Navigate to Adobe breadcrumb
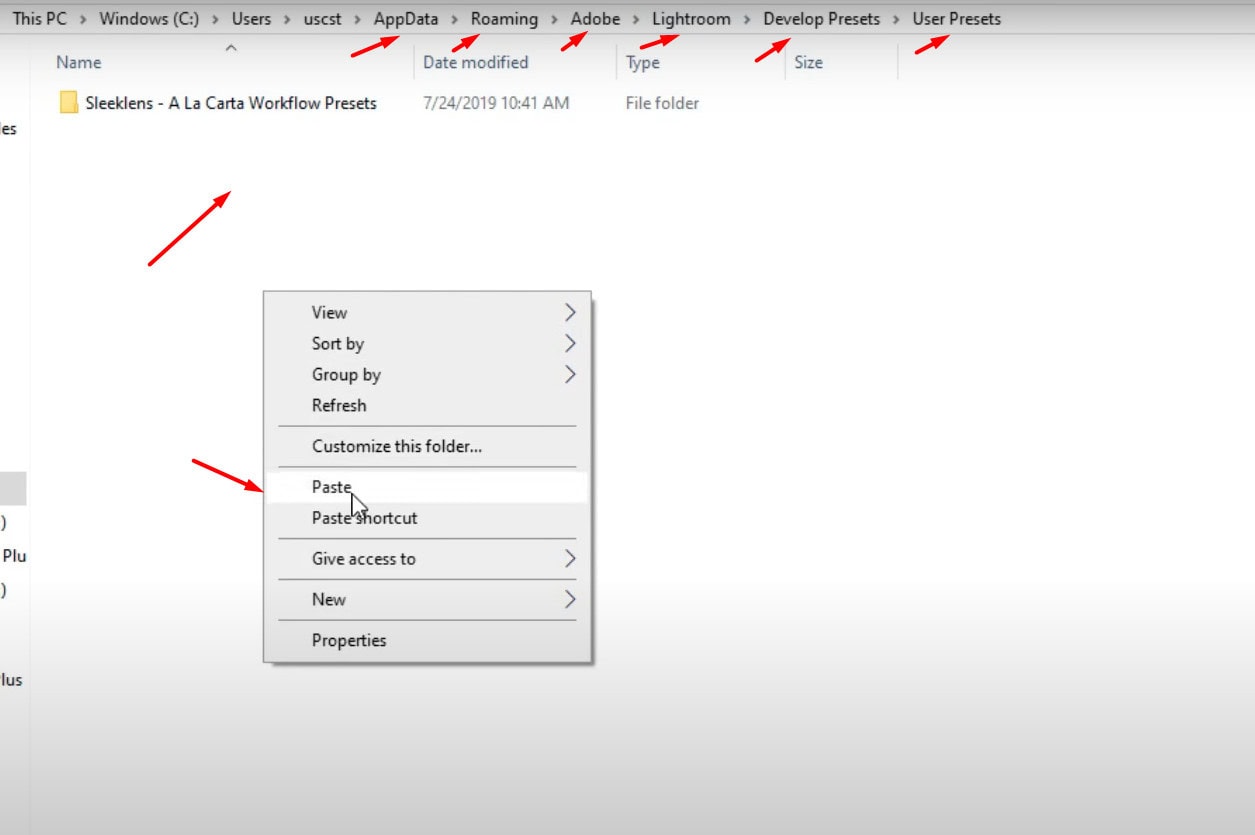1255x835 pixels. [595, 19]
